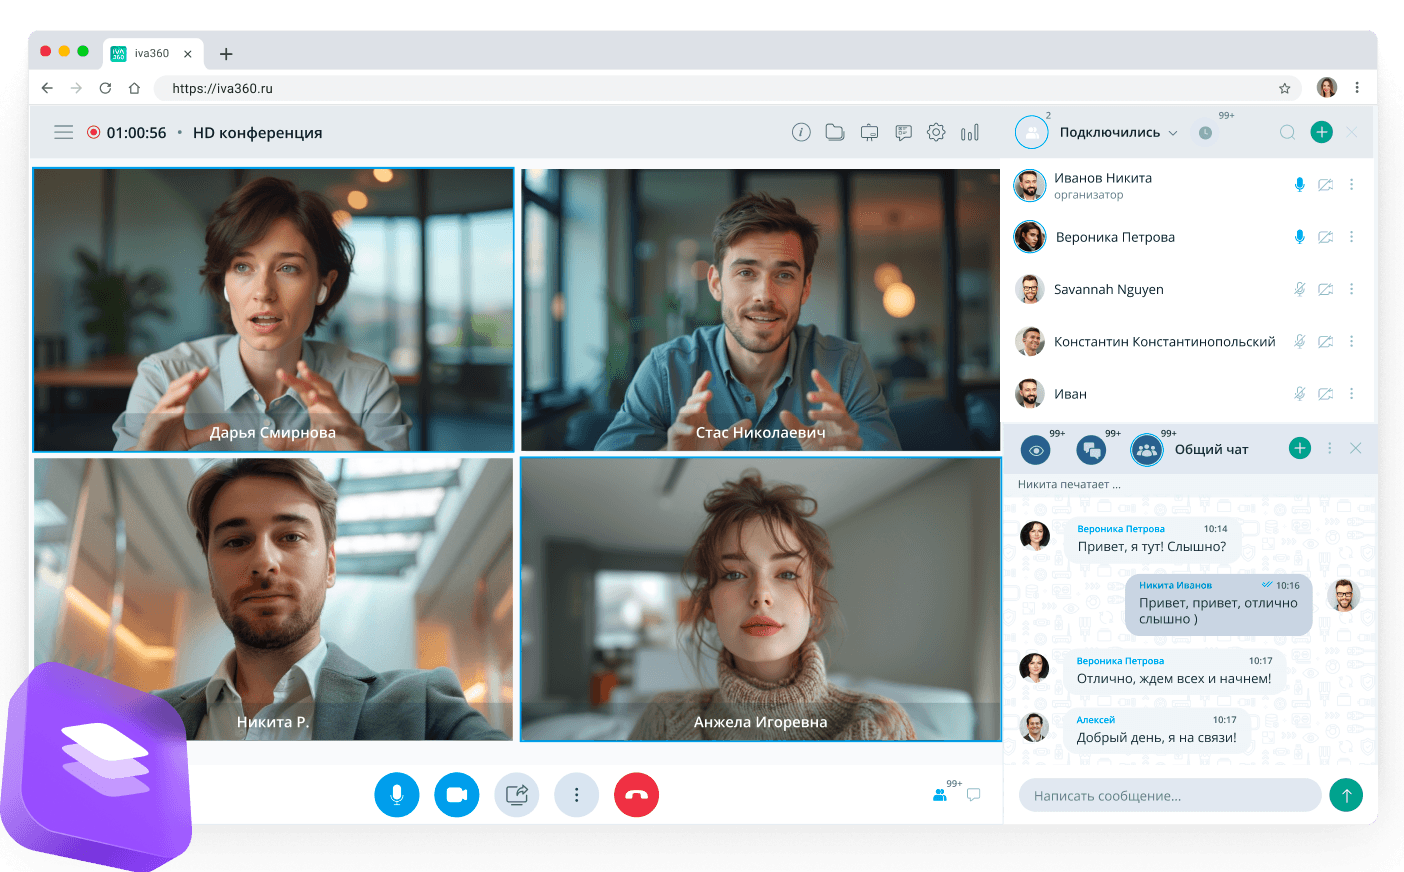Mute your microphone in the bottom bar

pyautogui.click(x=397, y=795)
